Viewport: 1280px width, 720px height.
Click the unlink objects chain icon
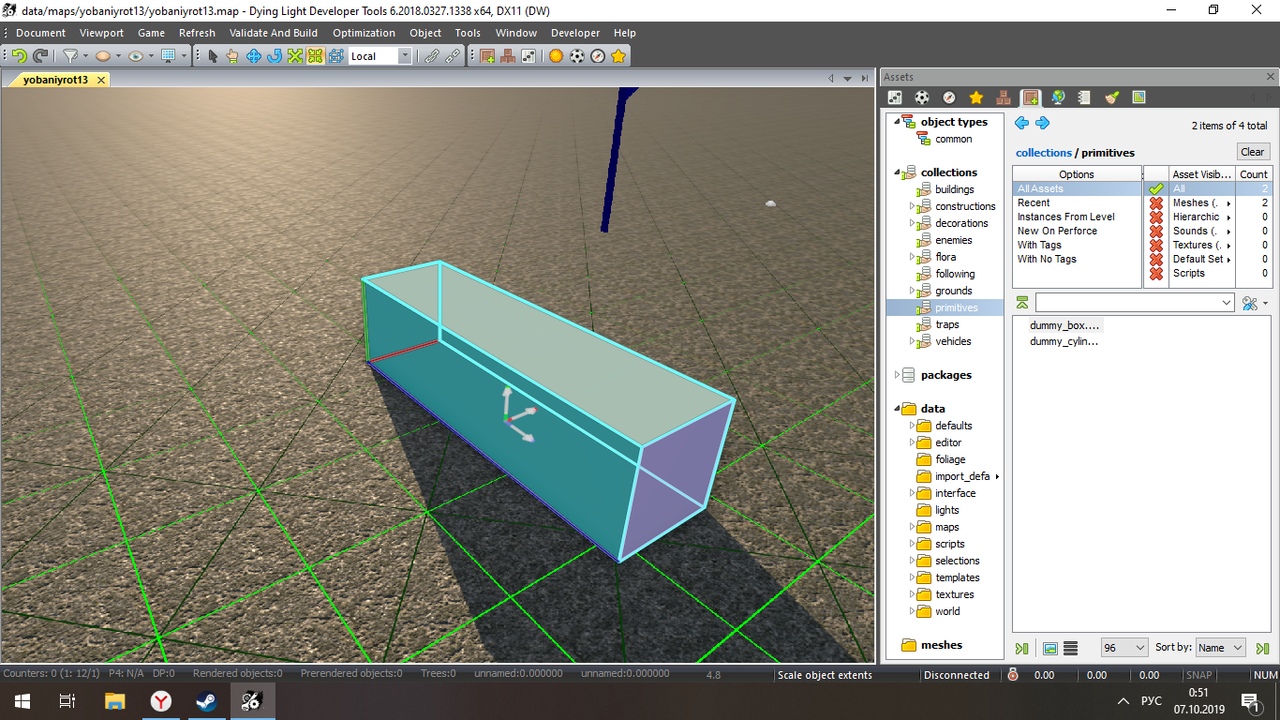[453, 56]
